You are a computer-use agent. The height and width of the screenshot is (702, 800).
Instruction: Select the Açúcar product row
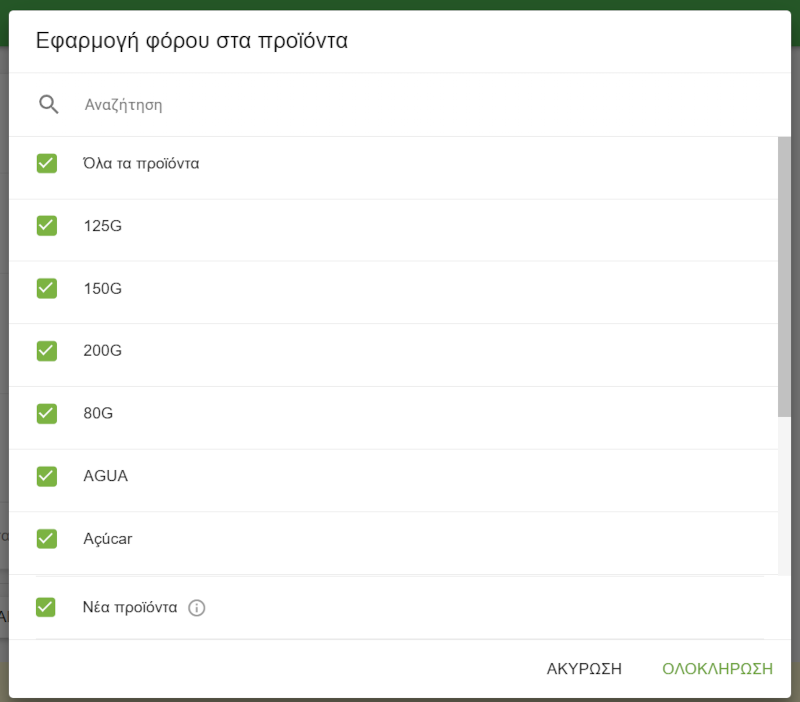108,538
